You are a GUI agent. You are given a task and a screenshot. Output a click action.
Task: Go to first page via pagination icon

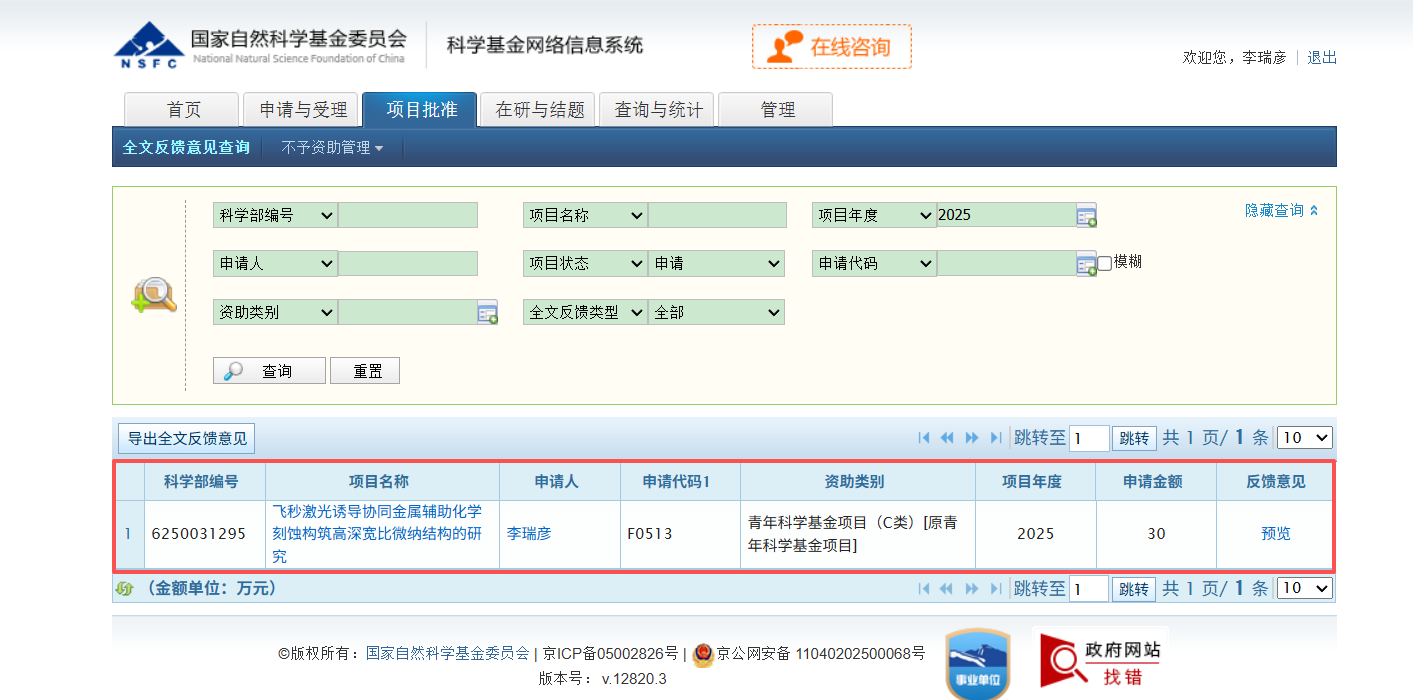923,437
